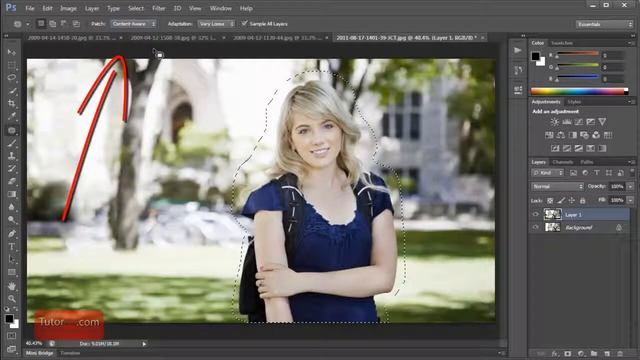The height and width of the screenshot is (360, 640).
Task: Open the Adaptation dropdown
Action: pos(216,24)
